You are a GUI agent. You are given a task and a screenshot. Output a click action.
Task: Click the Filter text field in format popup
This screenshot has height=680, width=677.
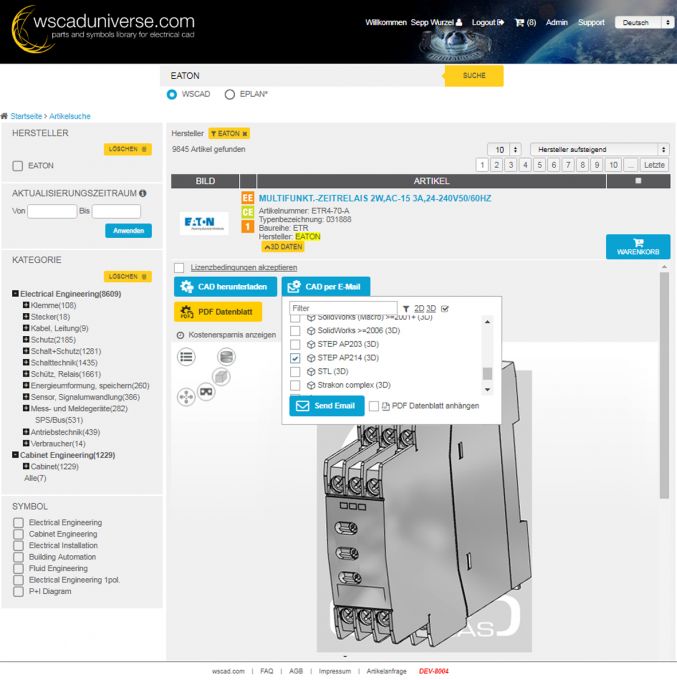[343, 308]
